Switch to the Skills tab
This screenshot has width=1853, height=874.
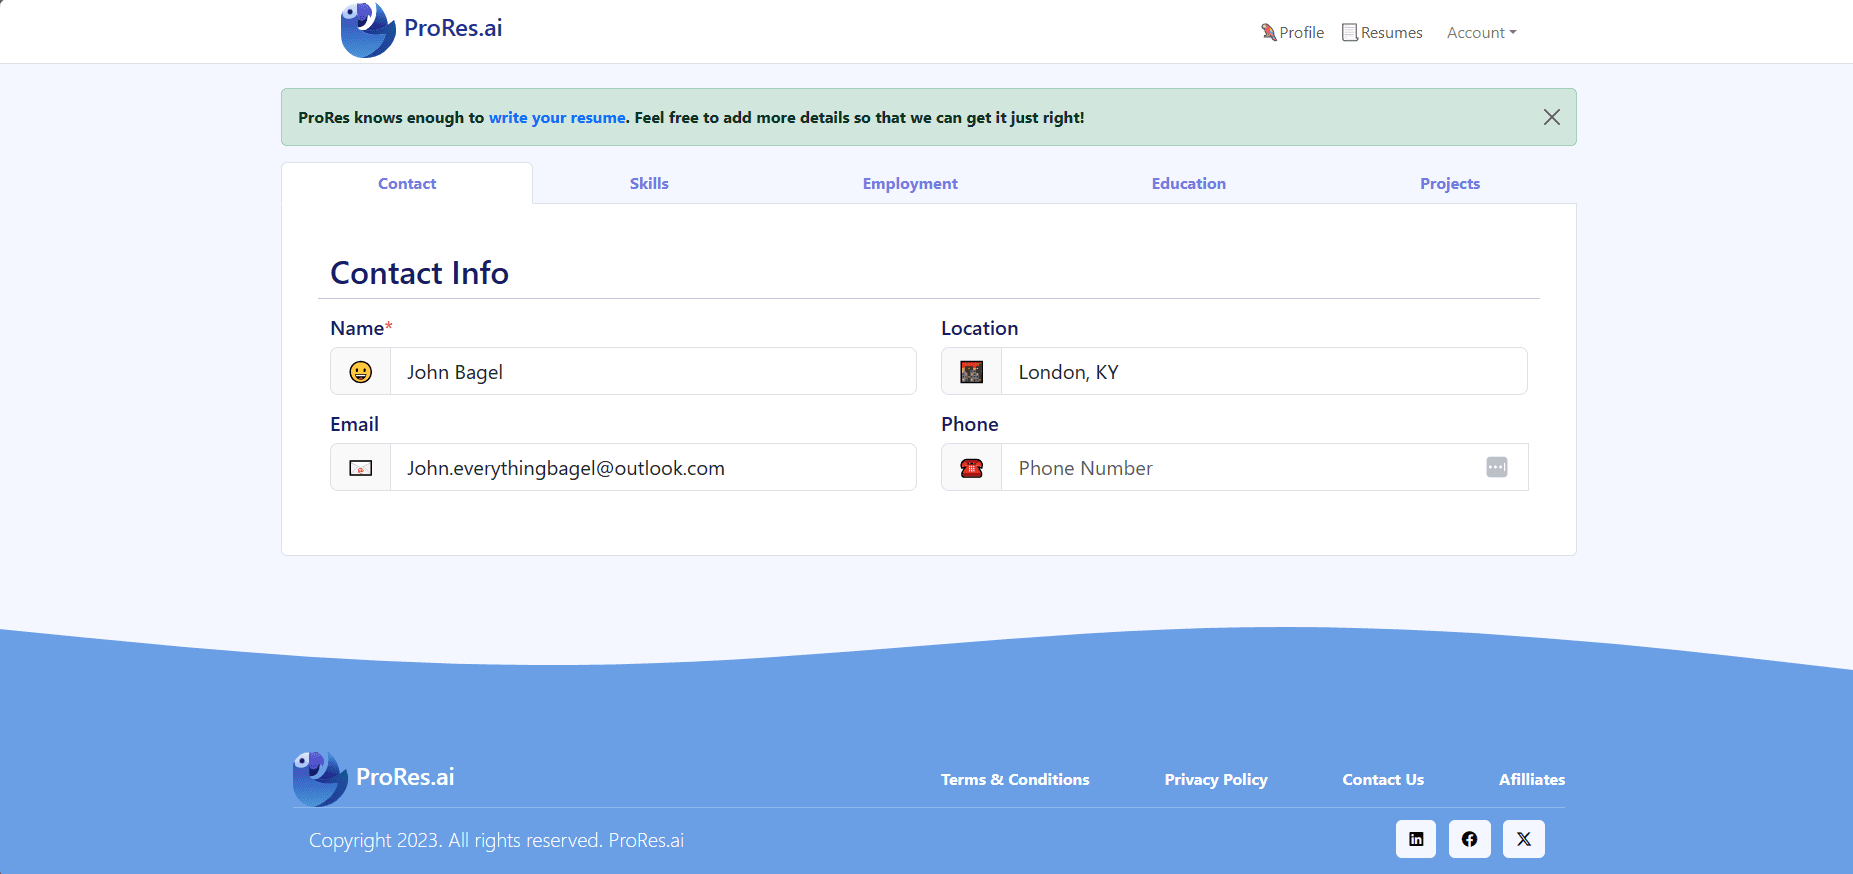(649, 184)
